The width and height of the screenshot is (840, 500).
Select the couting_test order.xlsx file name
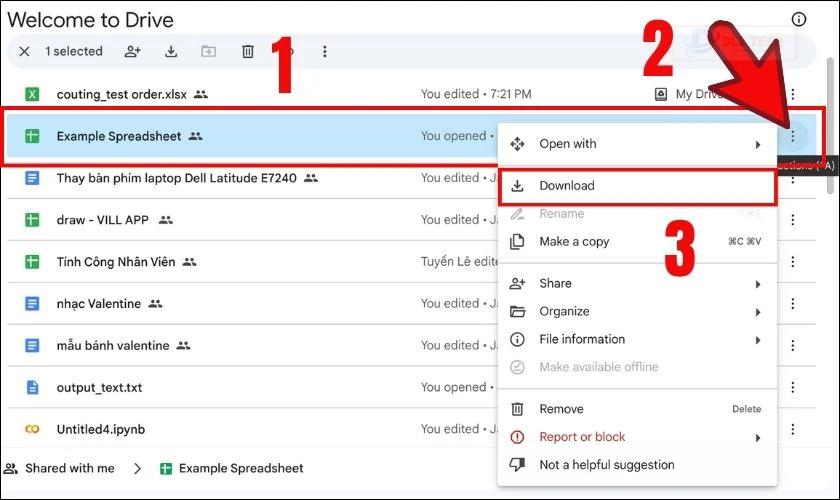click(x=122, y=94)
